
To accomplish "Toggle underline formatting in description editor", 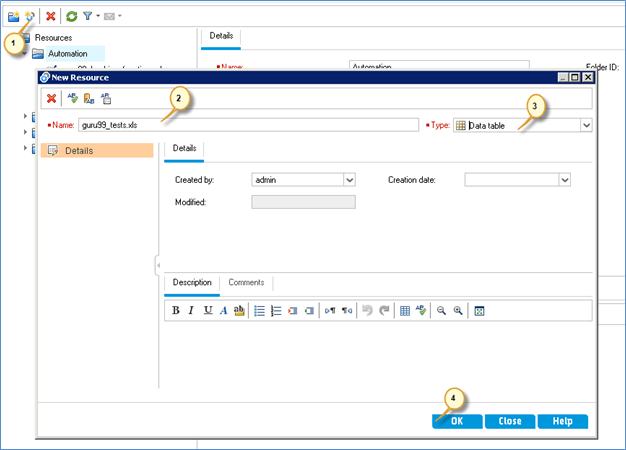I will 207,311.
